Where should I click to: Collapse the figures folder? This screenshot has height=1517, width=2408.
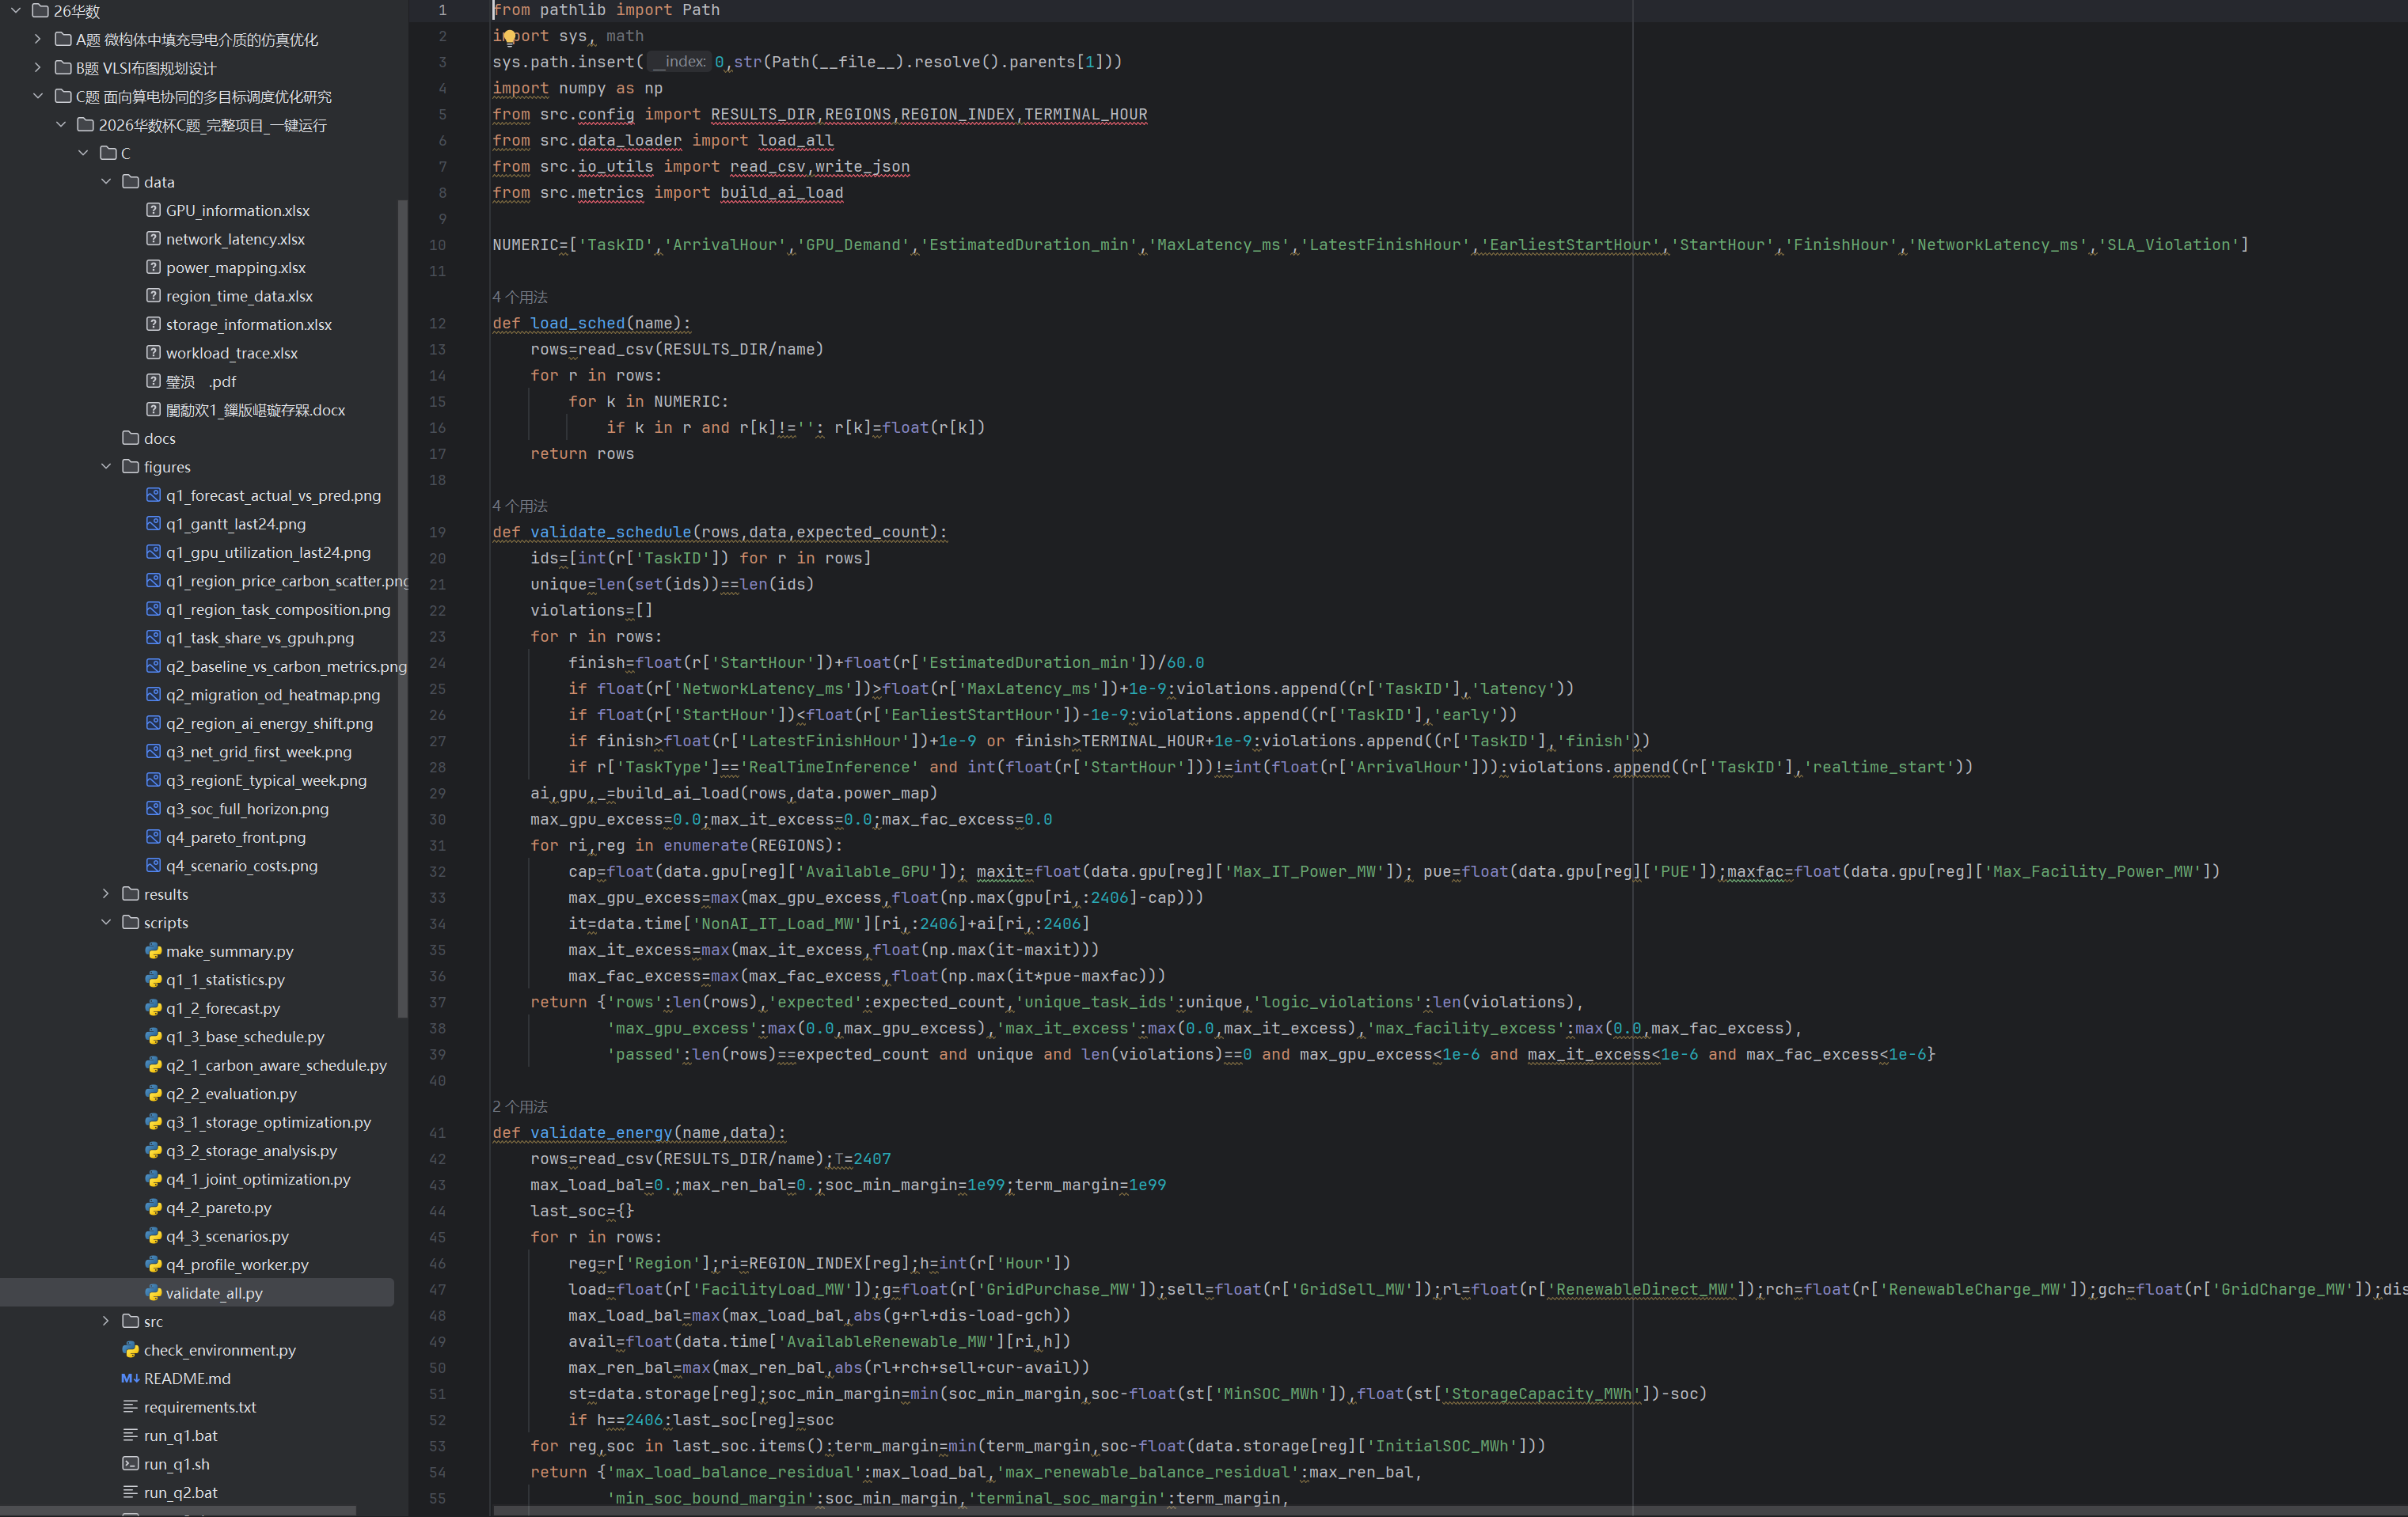[x=106, y=467]
